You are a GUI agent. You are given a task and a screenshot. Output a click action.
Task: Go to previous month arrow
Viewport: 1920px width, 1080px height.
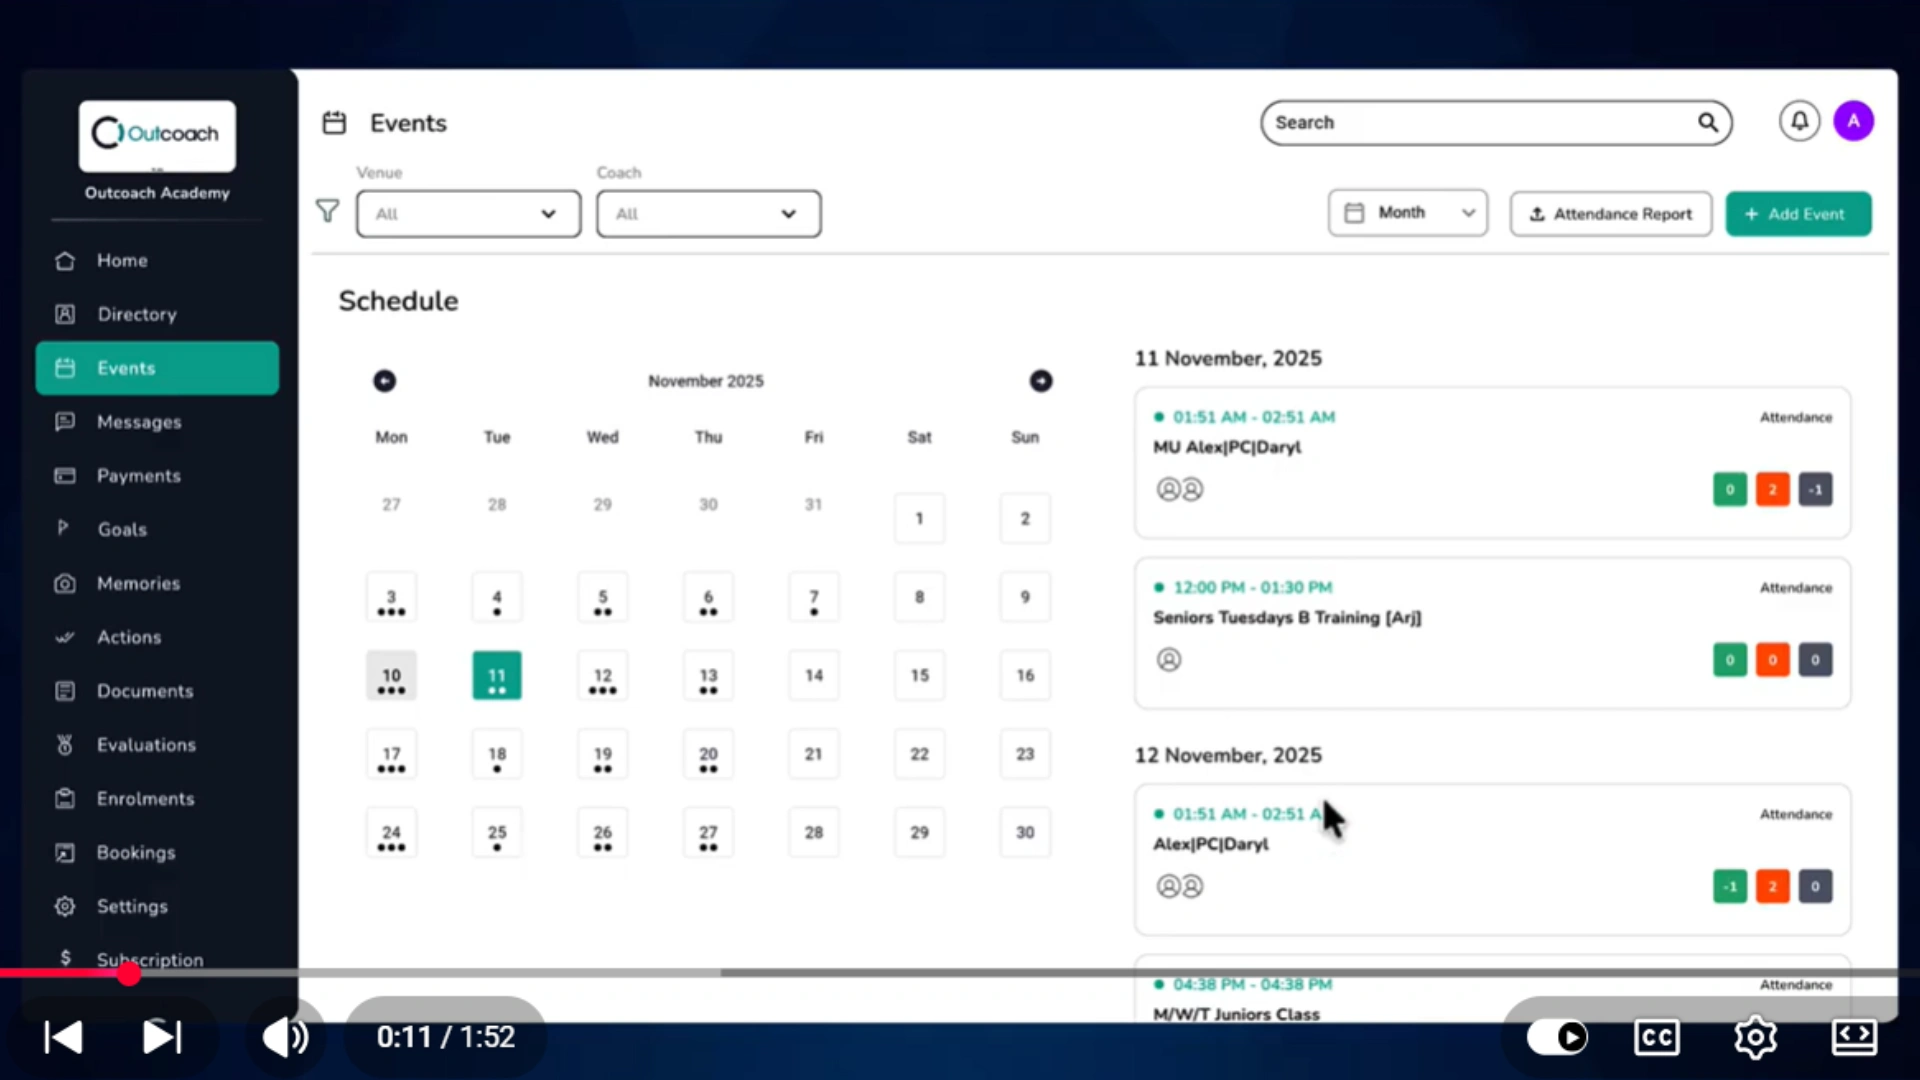(x=384, y=381)
